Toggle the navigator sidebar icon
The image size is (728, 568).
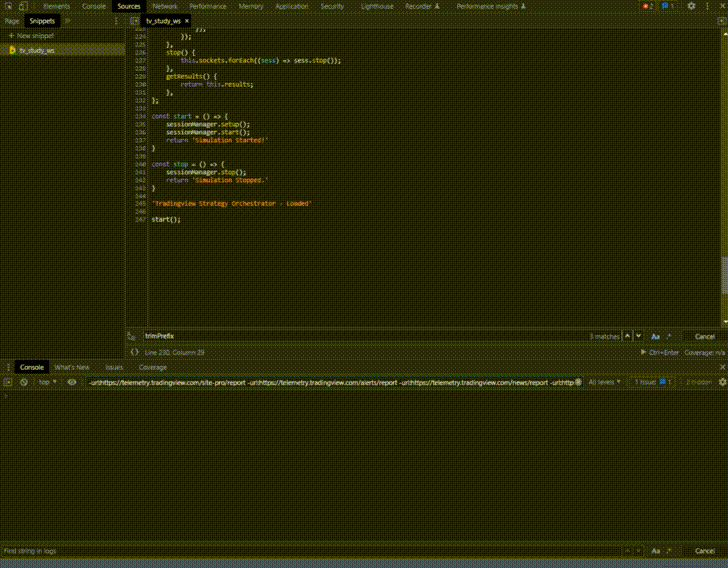point(134,21)
